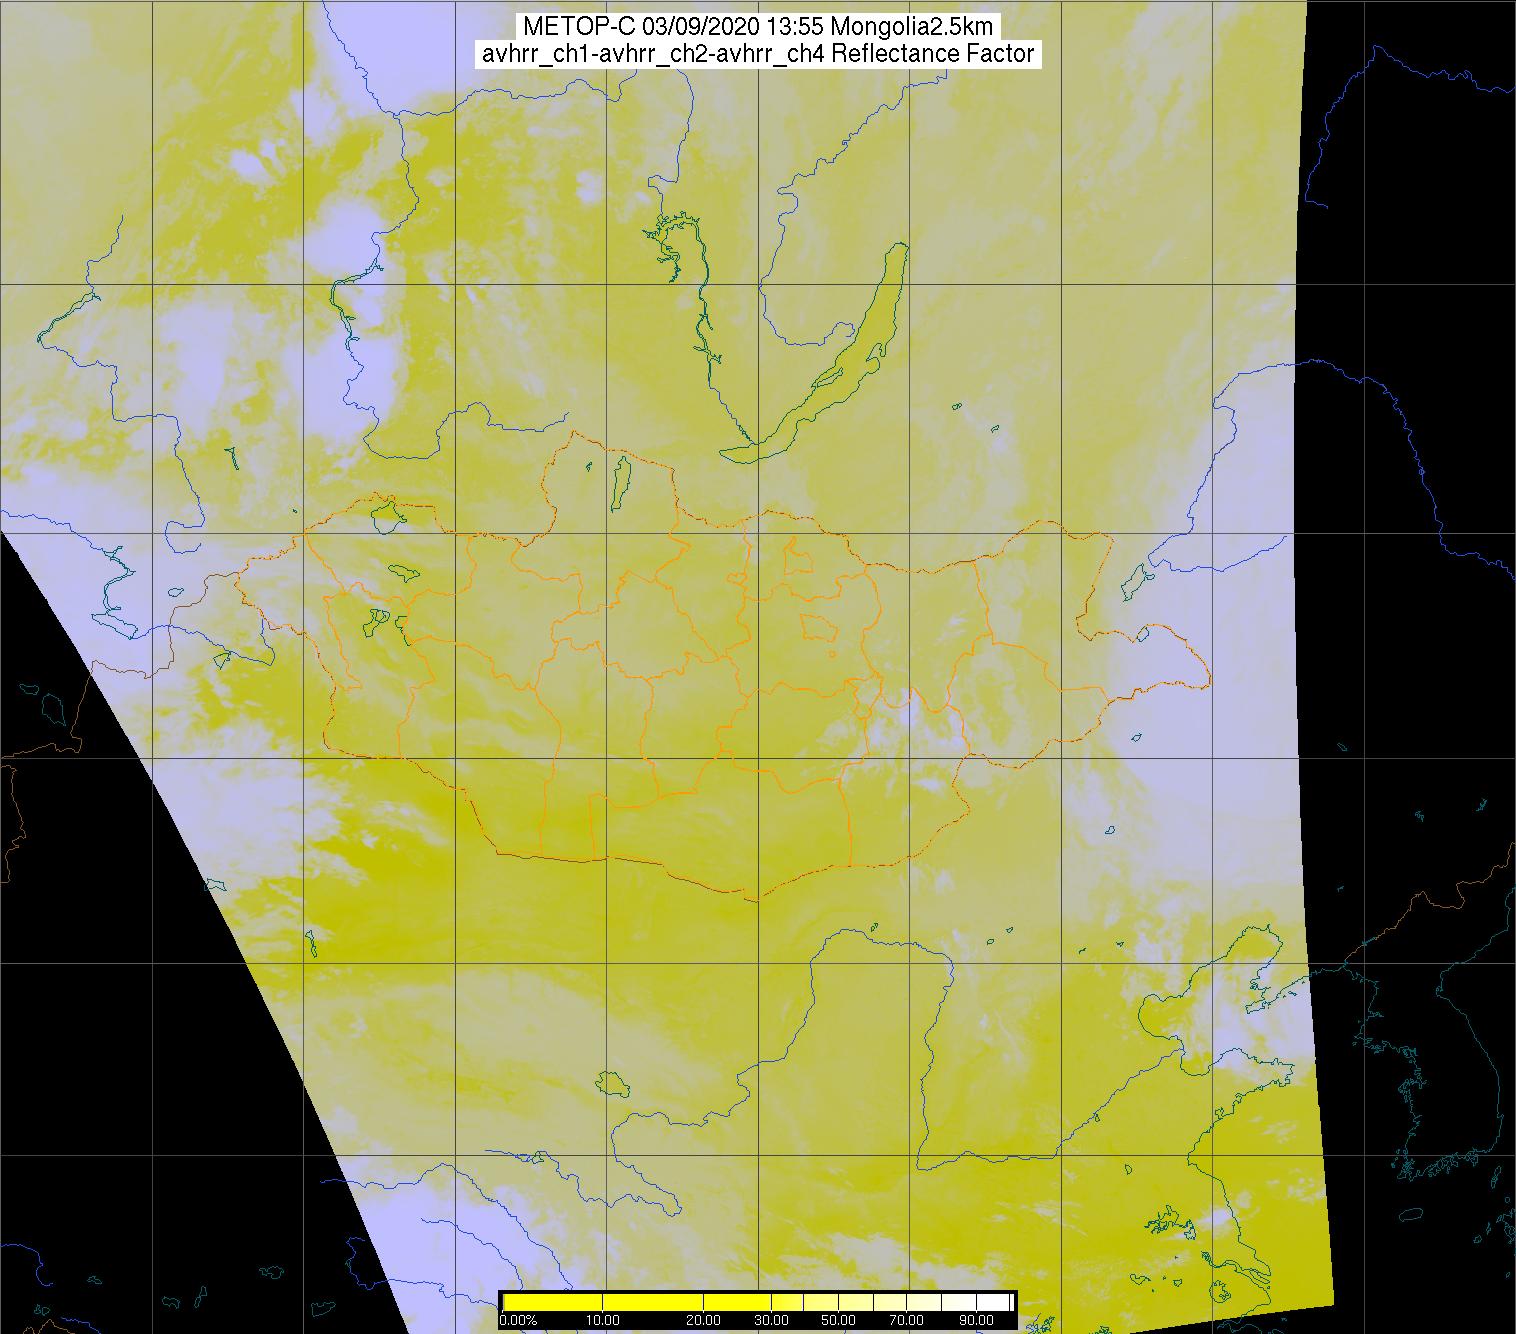
Task: Click the '0.00%' label under the color bar
Action: pos(518,1321)
